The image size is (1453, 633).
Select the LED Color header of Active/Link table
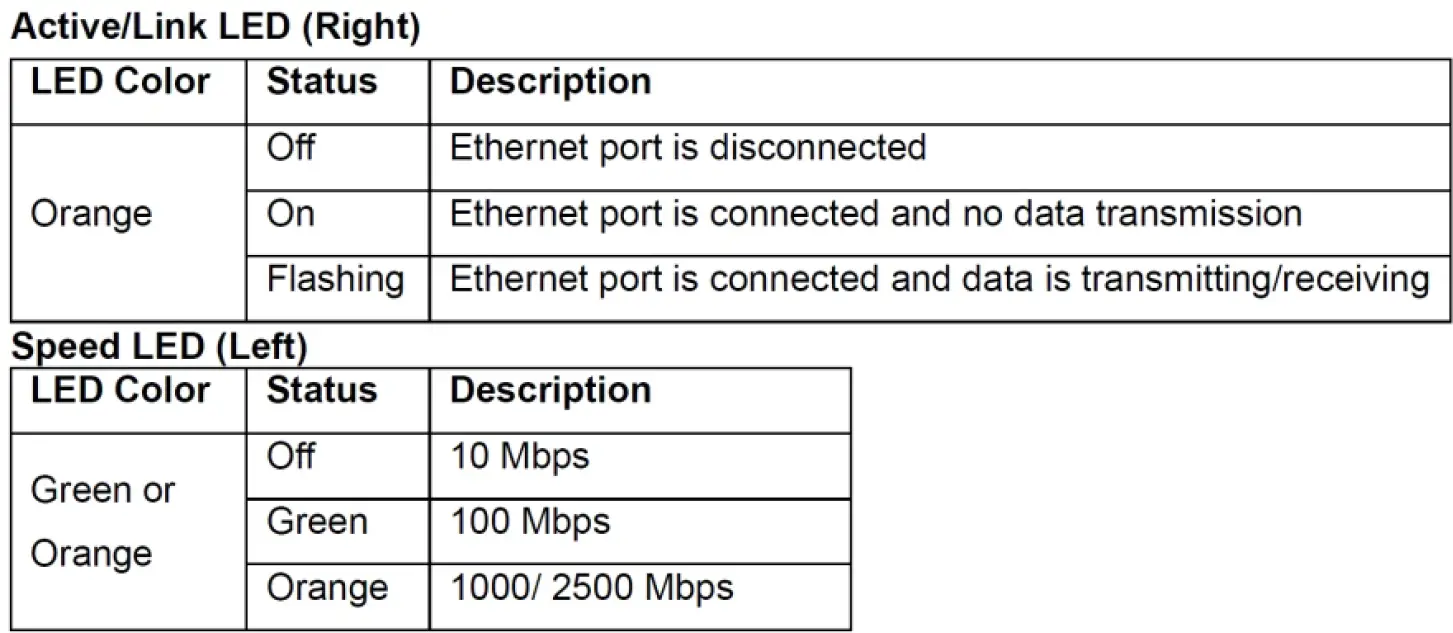tap(121, 82)
